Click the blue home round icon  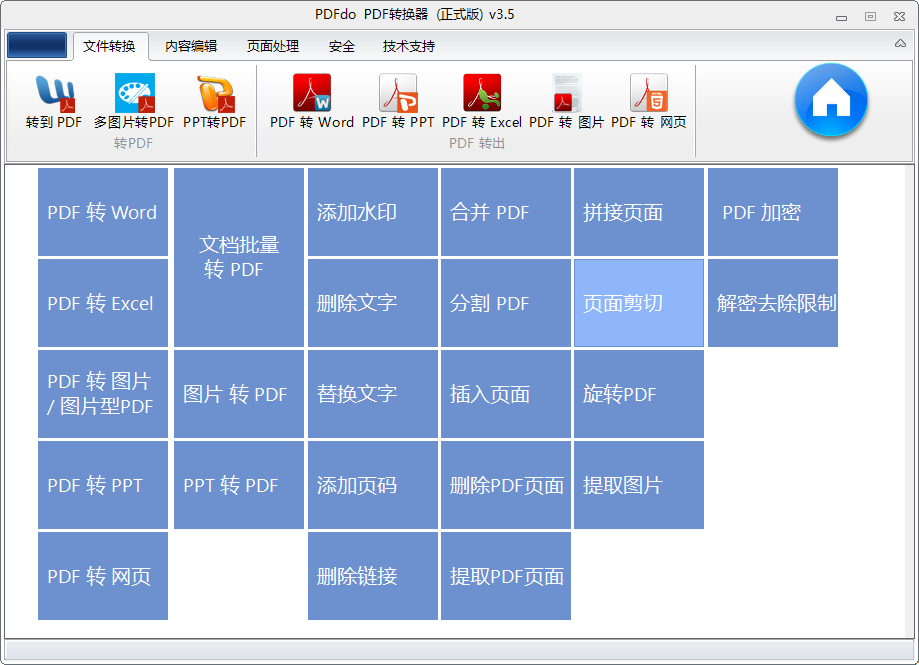coord(831,100)
